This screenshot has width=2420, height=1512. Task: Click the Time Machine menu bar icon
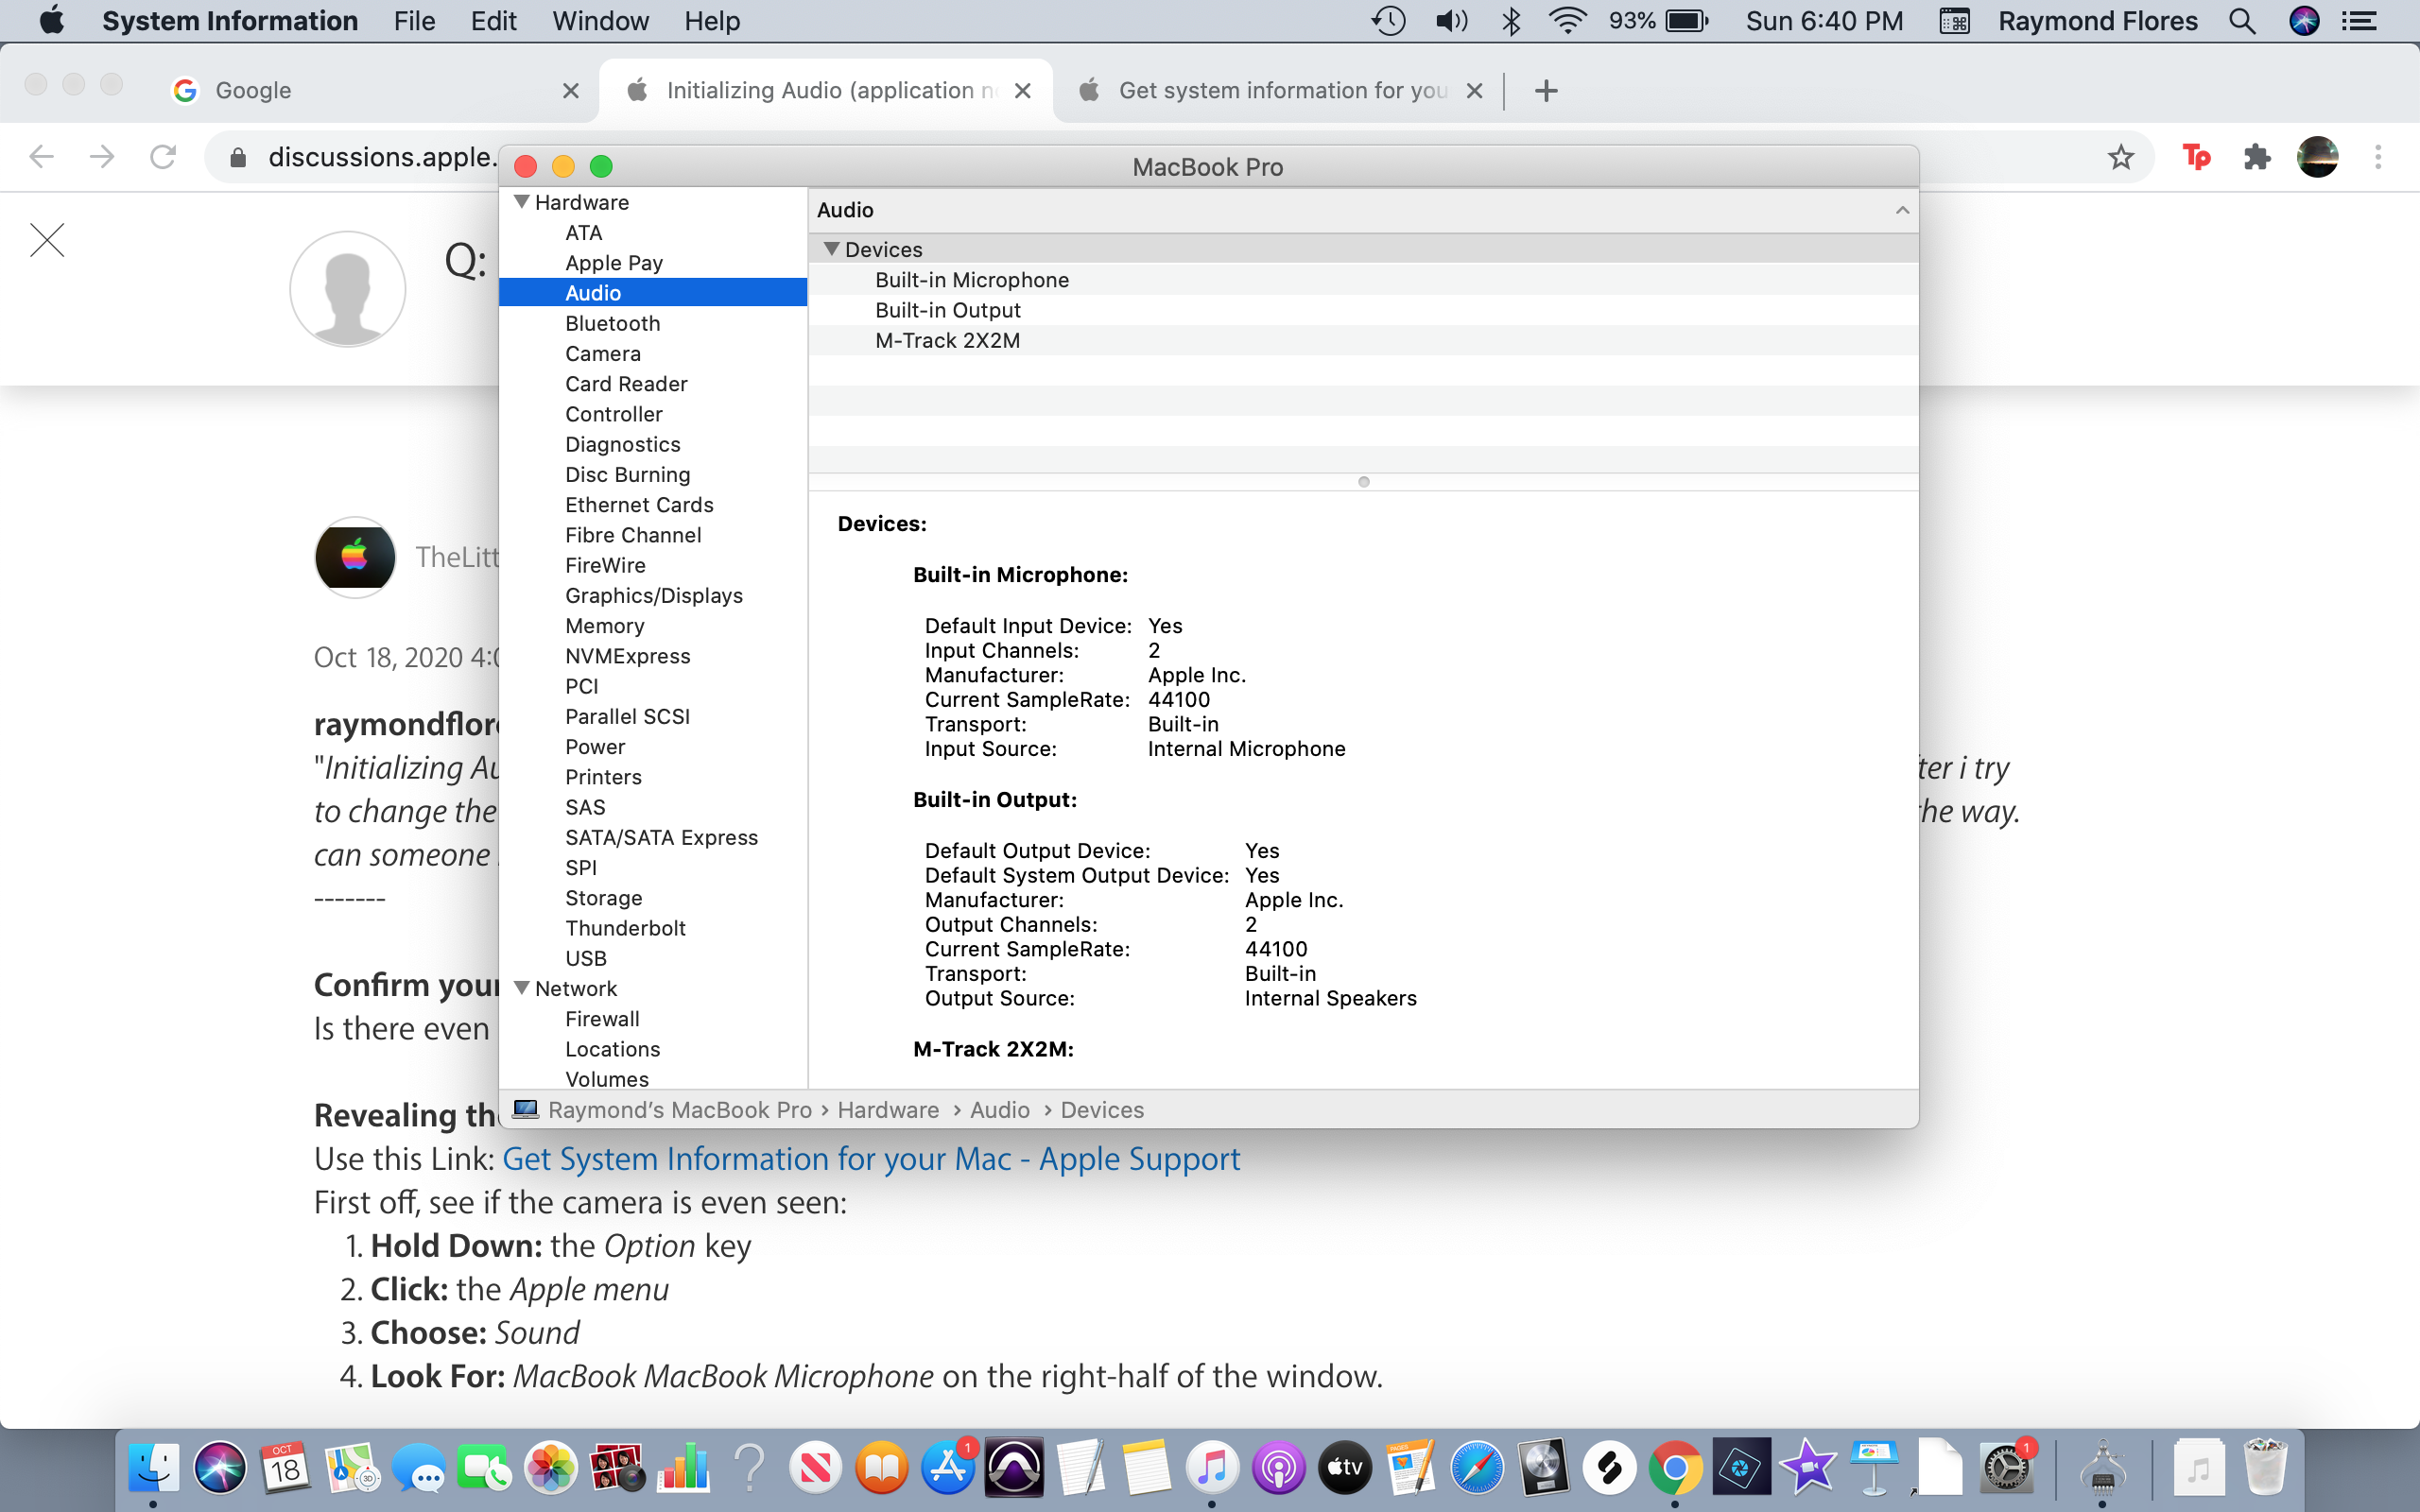[x=1388, y=21]
